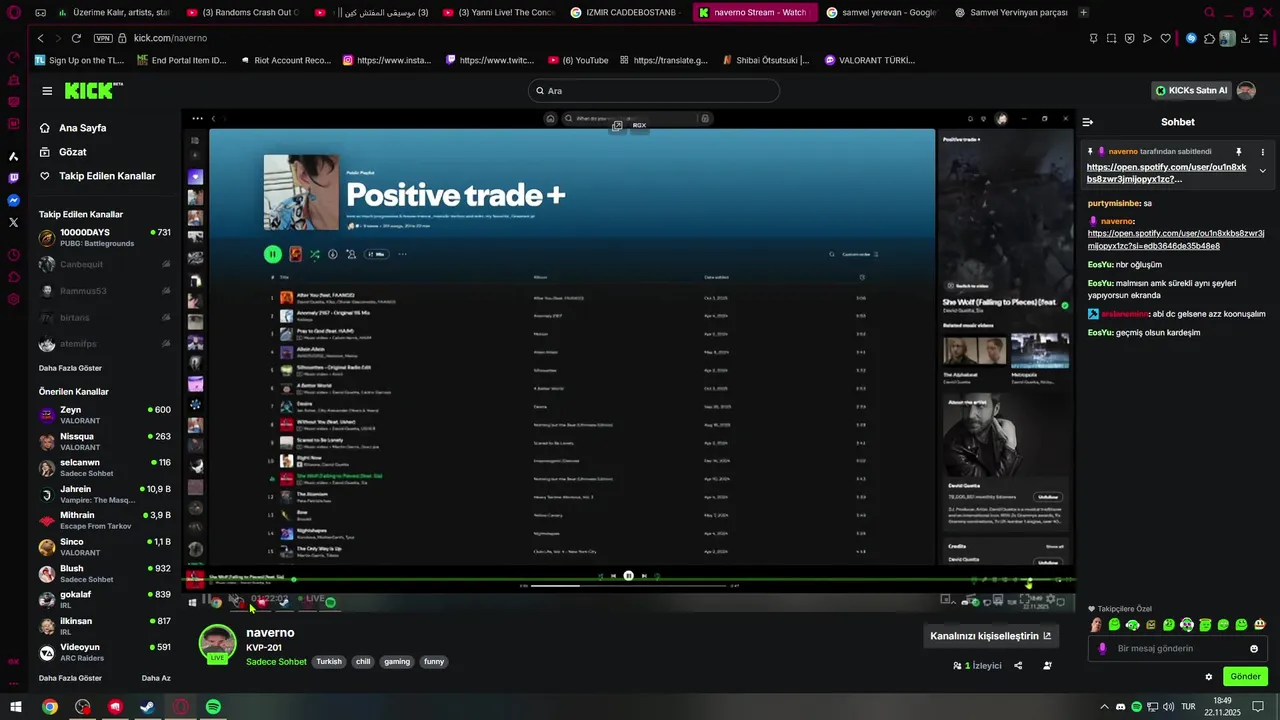The width and height of the screenshot is (1280, 720).
Task: Open Steam from the Windows taskbar
Action: click(x=147, y=706)
